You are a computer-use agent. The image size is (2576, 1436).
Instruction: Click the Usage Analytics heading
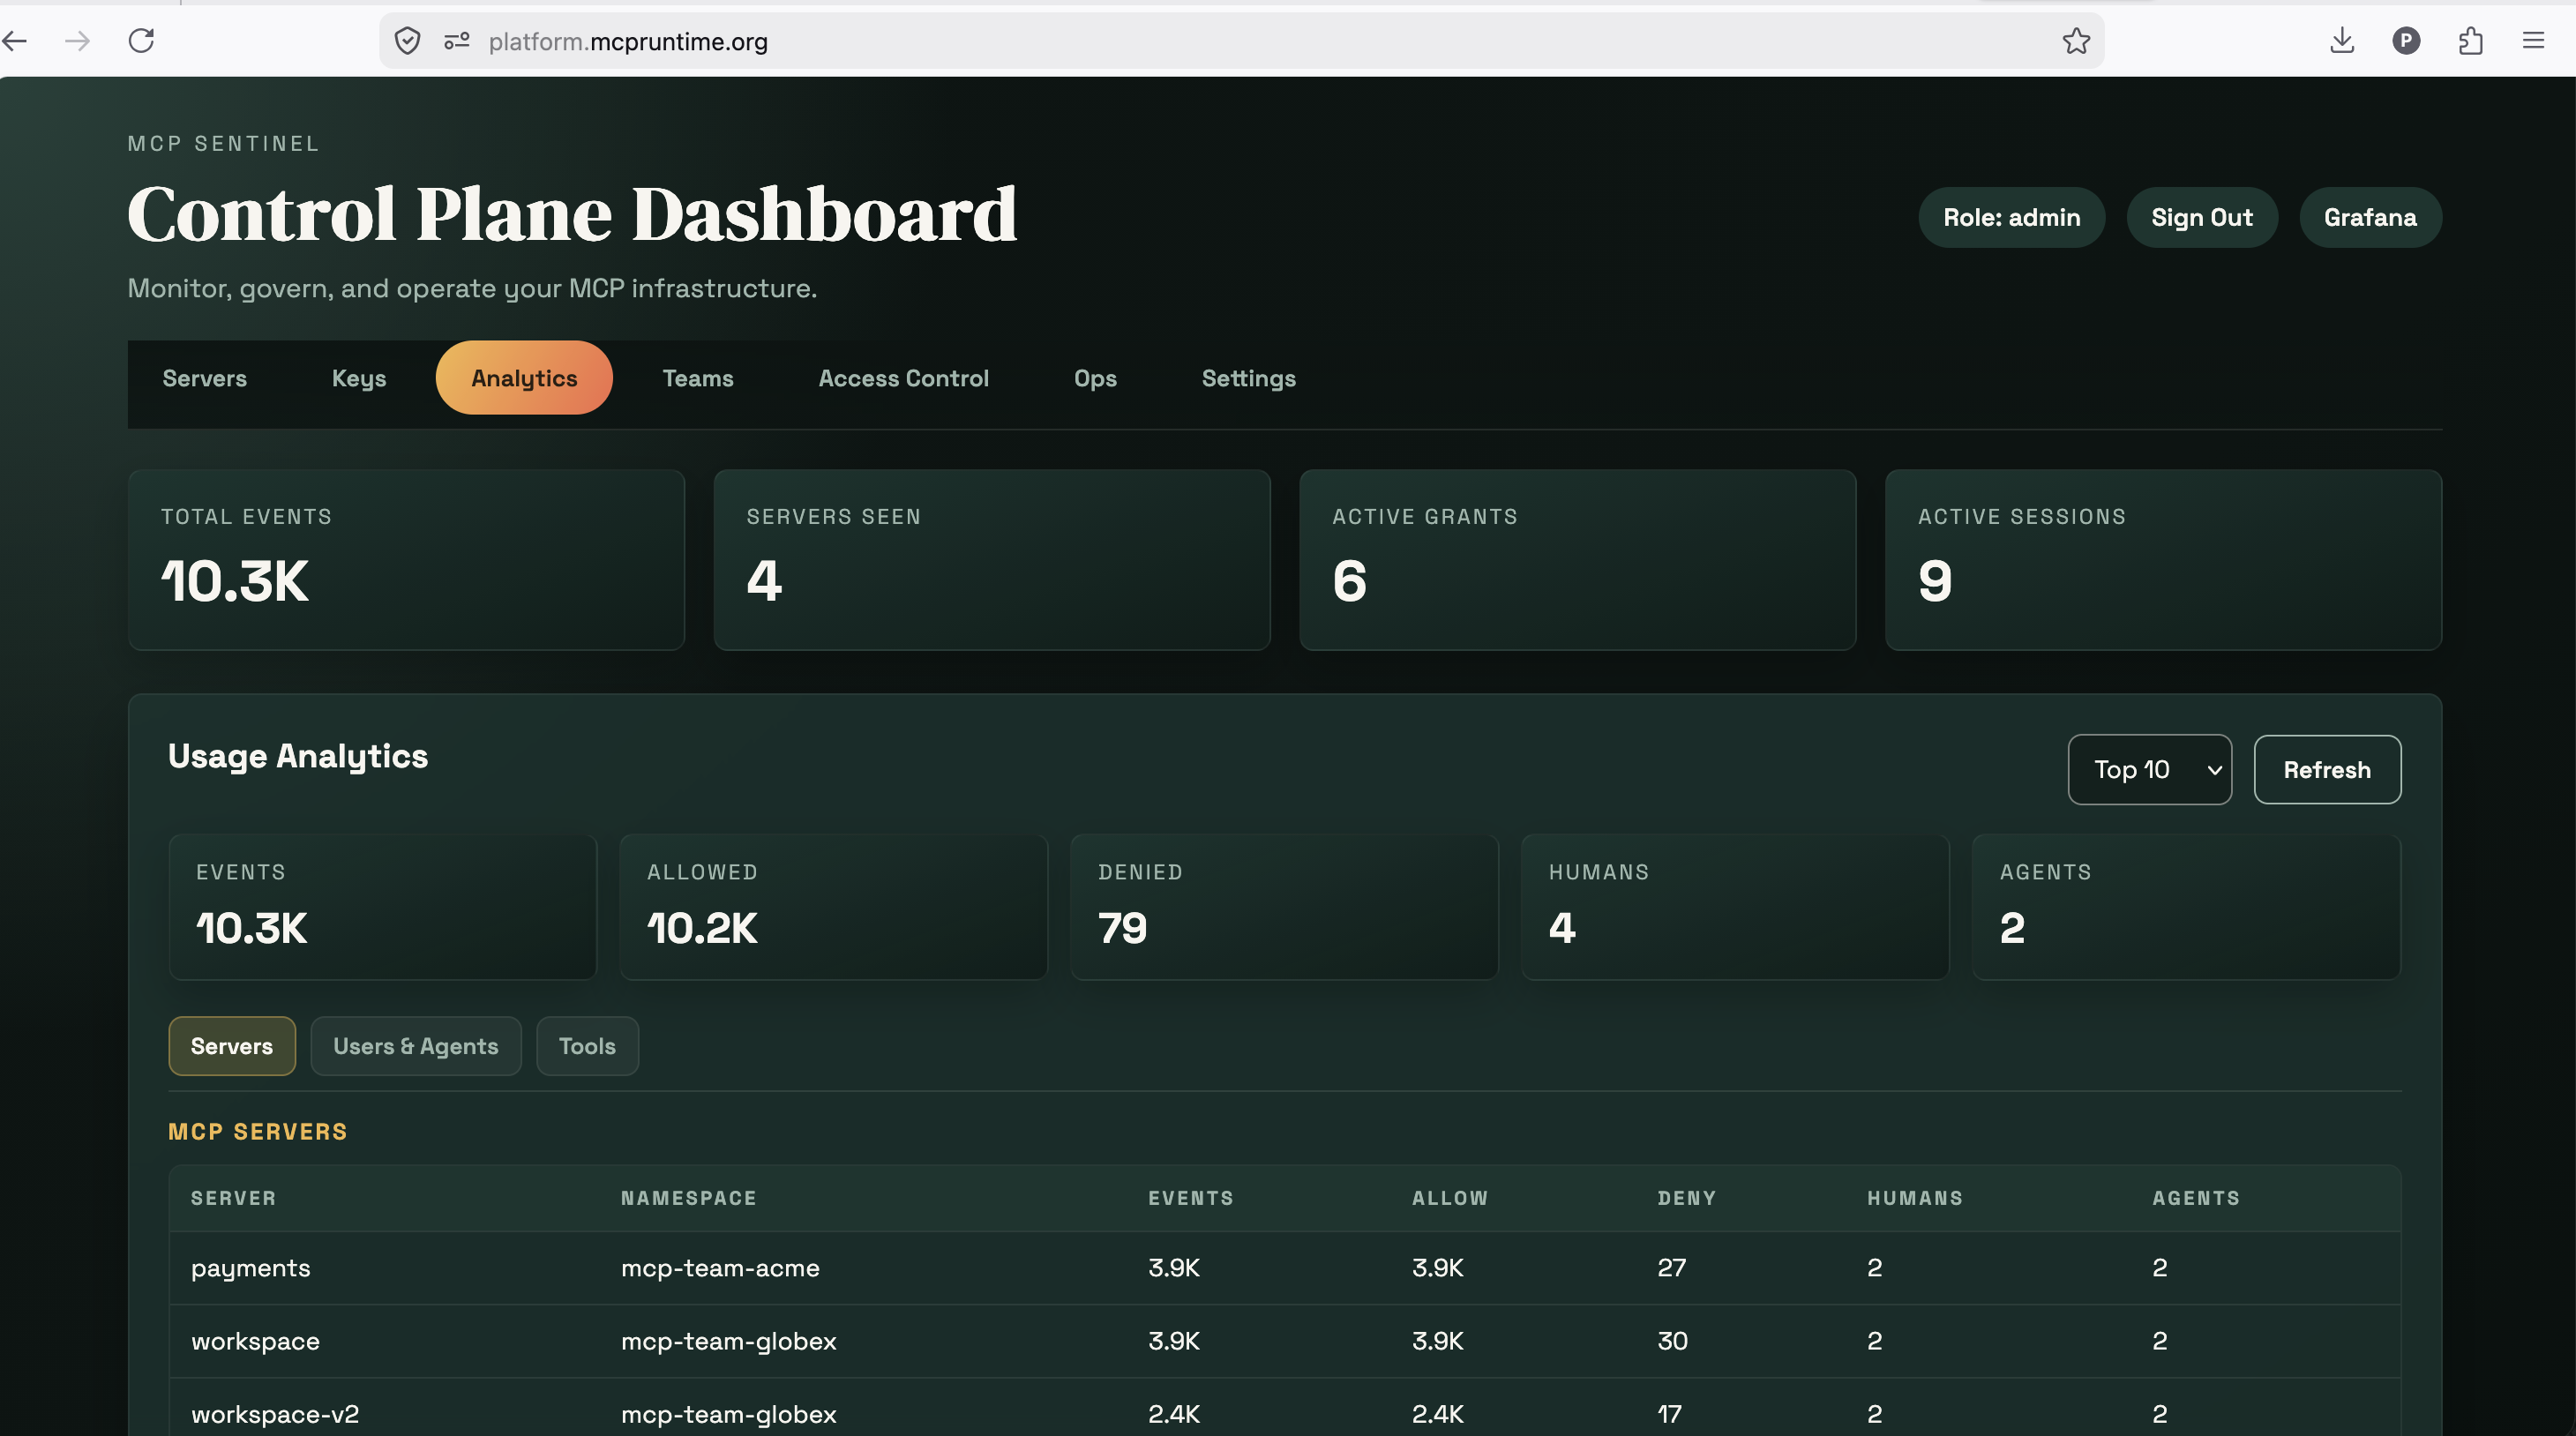pyautogui.click(x=297, y=756)
